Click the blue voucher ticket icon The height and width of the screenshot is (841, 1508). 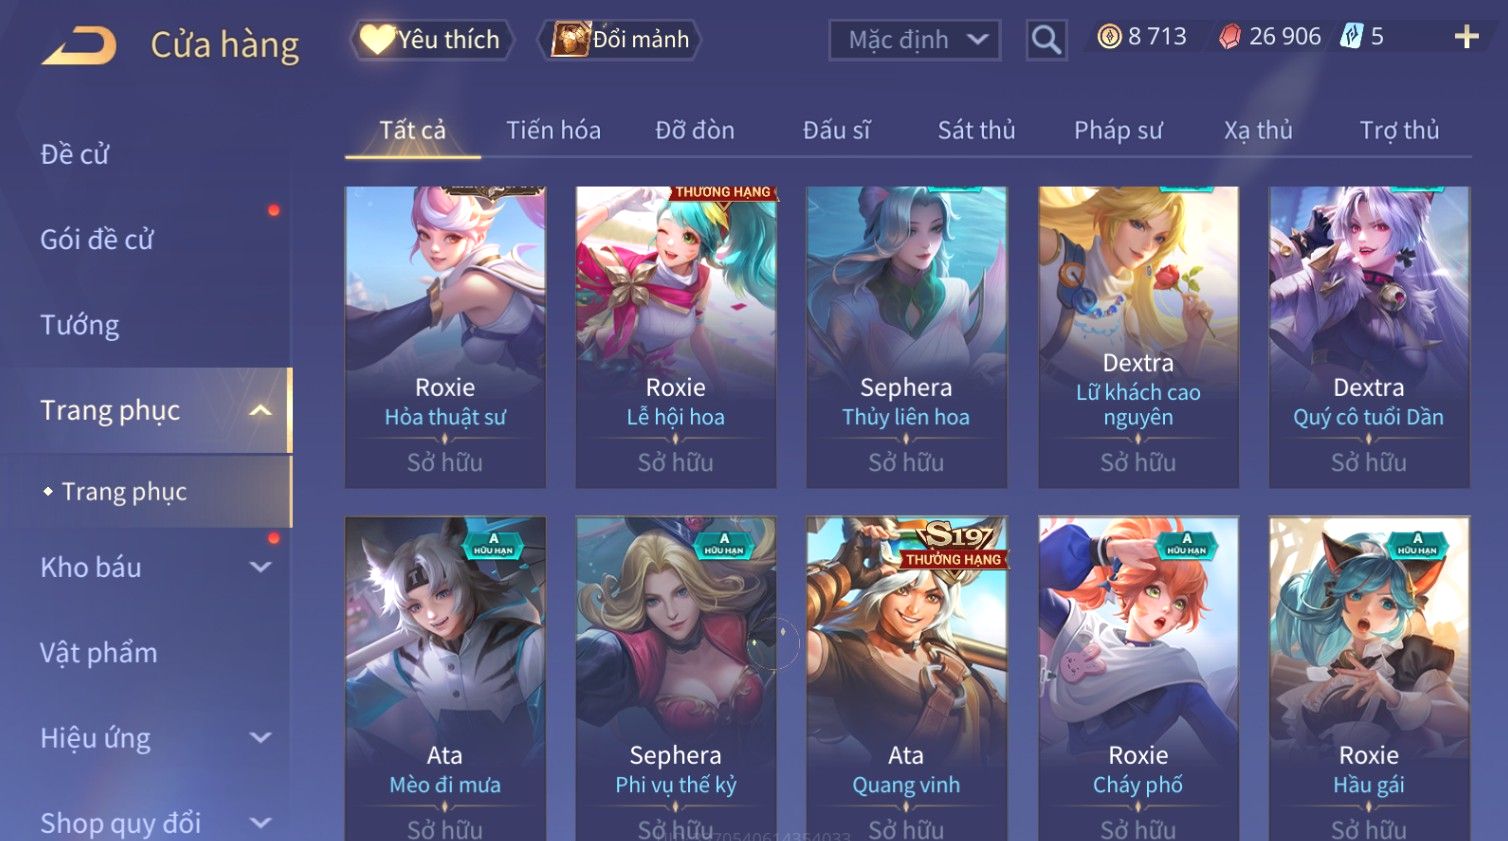(x=1352, y=37)
